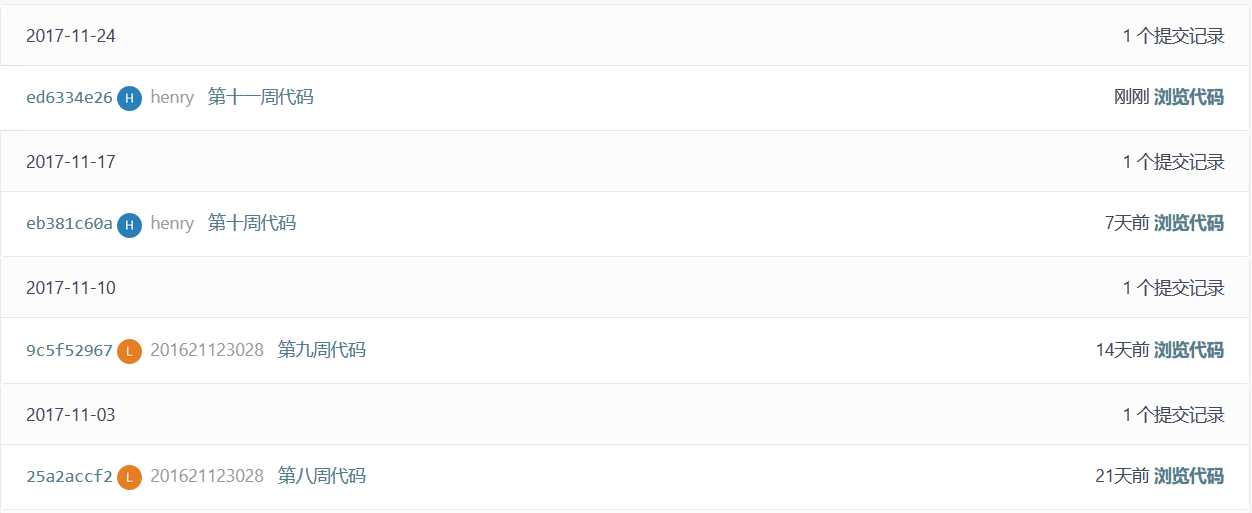The height and width of the screenshot is (513, 1252).
Task: Open commit hash 25a2accf2
Action: coord(69,477)
